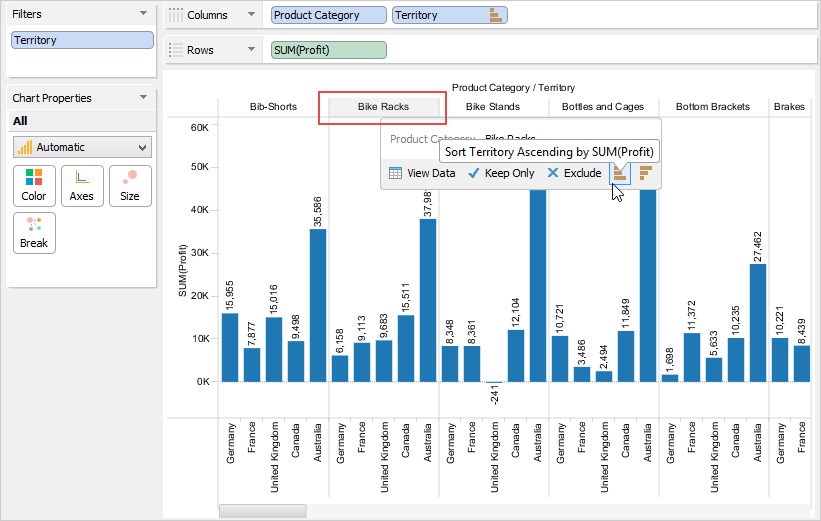This screenshot has width=821, height=521.
Task: Click the sort ascending icon in tooltip
Action: pyautogui.click(x=621, y=174)
